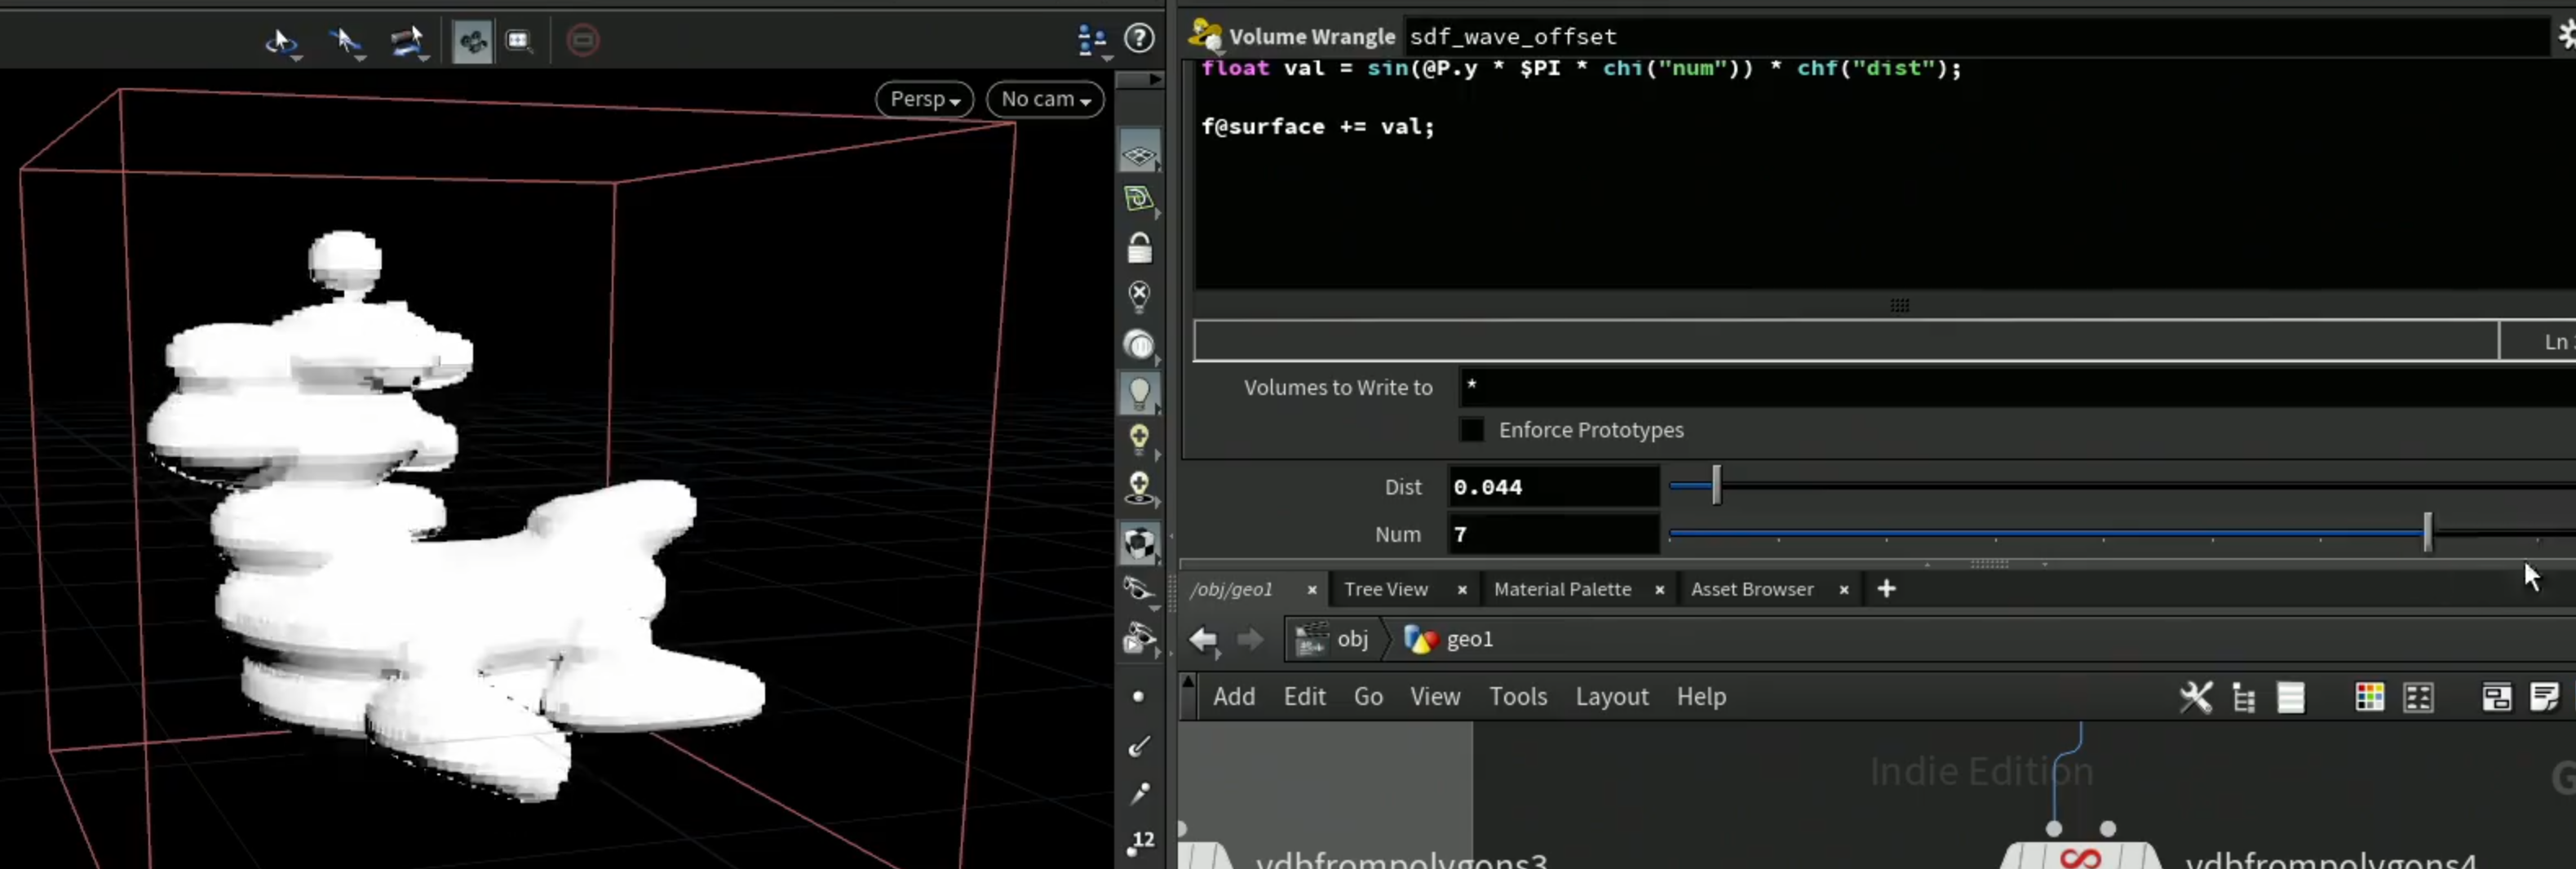Click the red stop render icon
The width and height of the screenshot is (2576, 869).
[x=583, y=40]
